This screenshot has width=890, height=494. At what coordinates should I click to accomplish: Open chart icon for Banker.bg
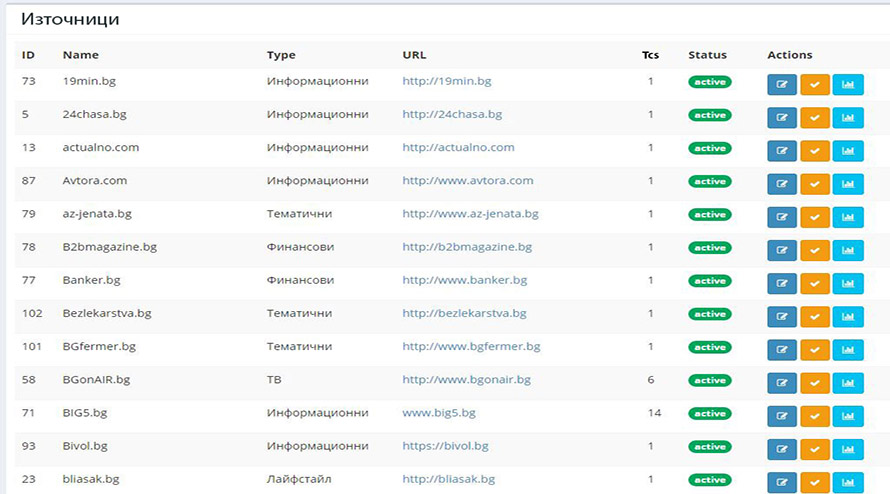(x=848, y=283)
